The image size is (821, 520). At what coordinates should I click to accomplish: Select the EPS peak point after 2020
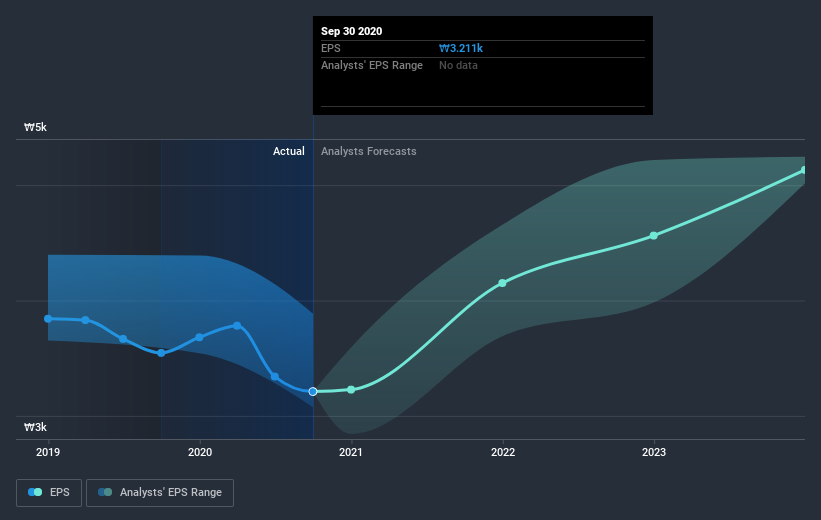click(x=237, y=326)
